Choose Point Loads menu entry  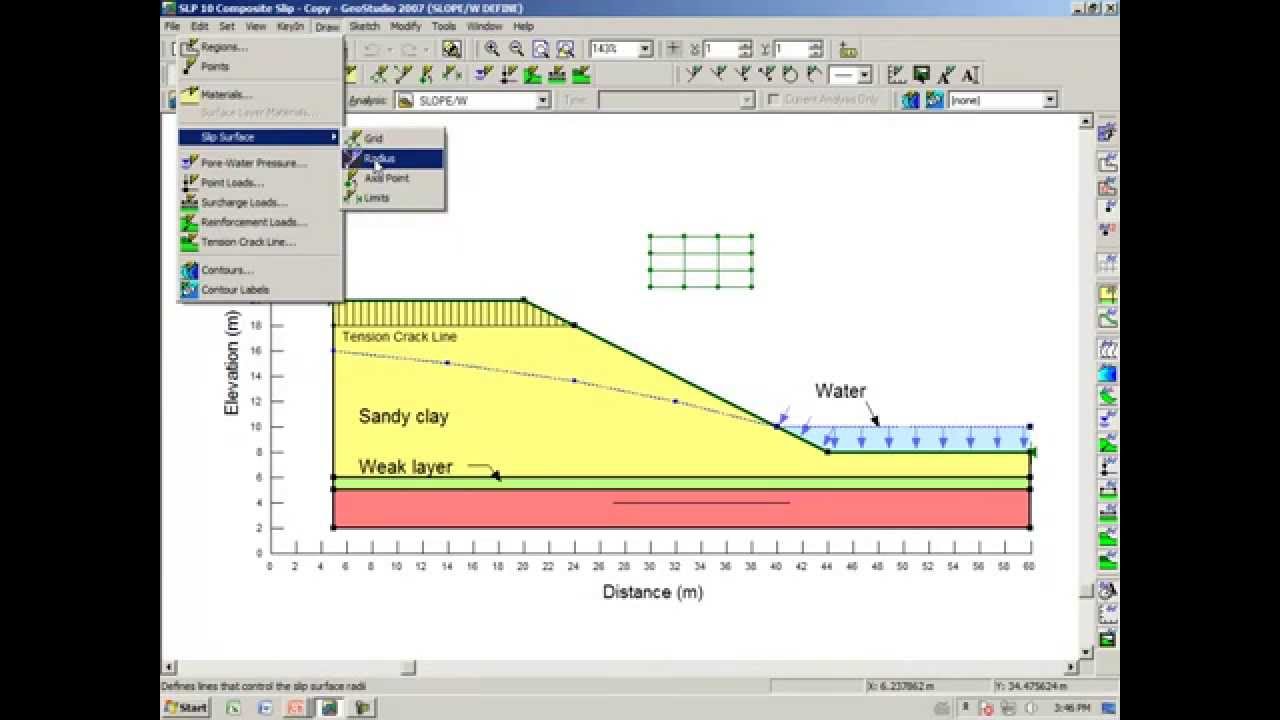(260, 183)
